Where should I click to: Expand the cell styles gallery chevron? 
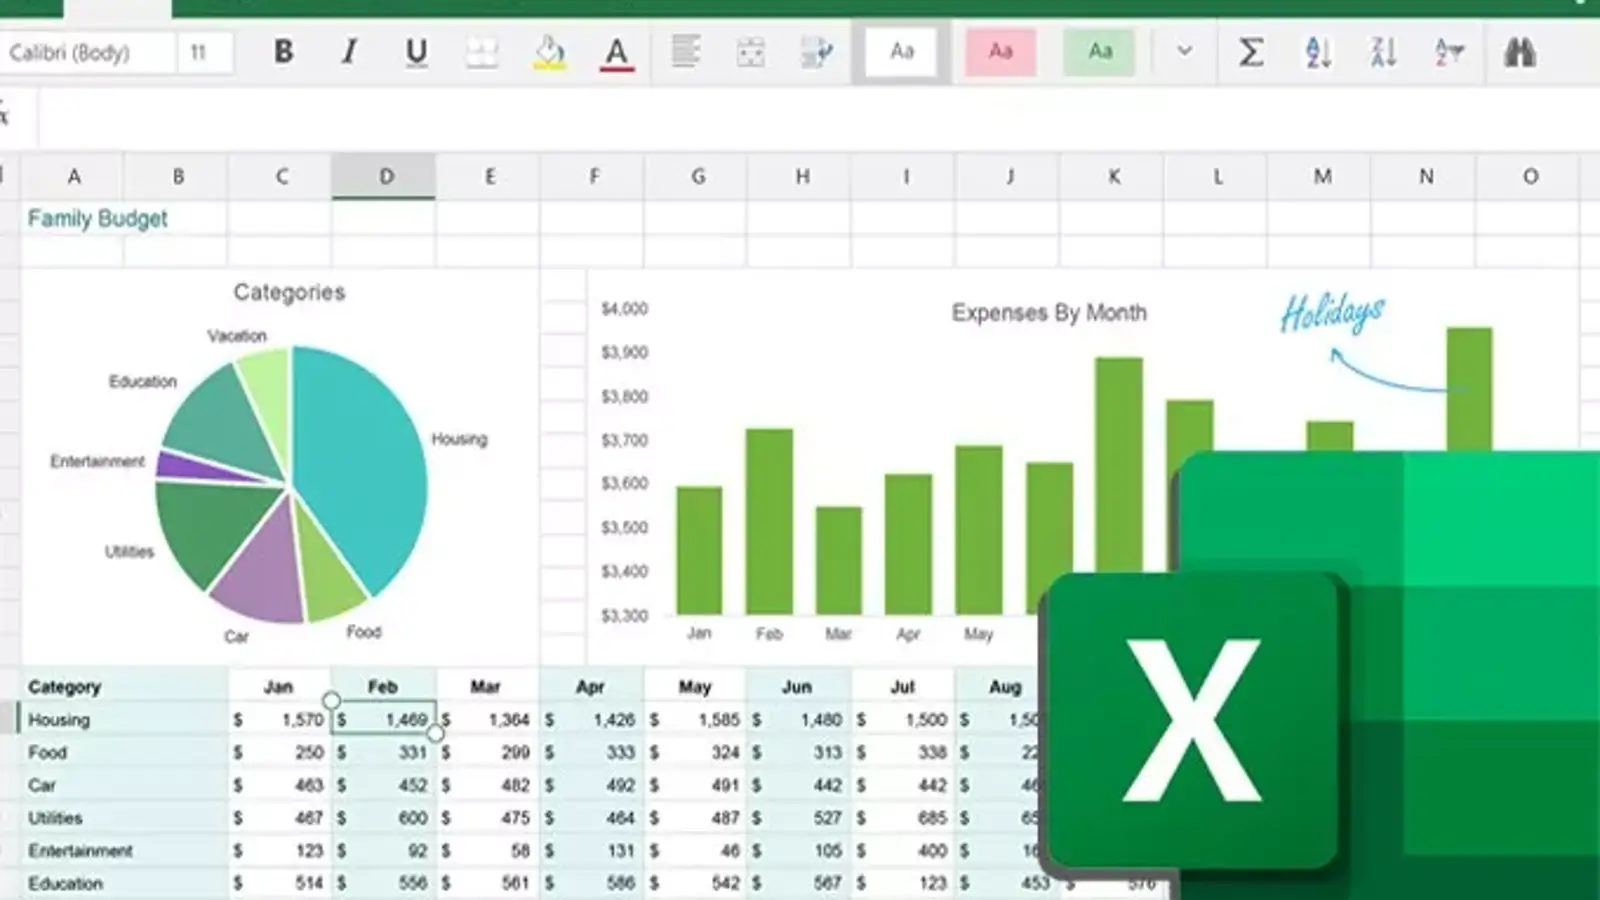(1184, 51)
